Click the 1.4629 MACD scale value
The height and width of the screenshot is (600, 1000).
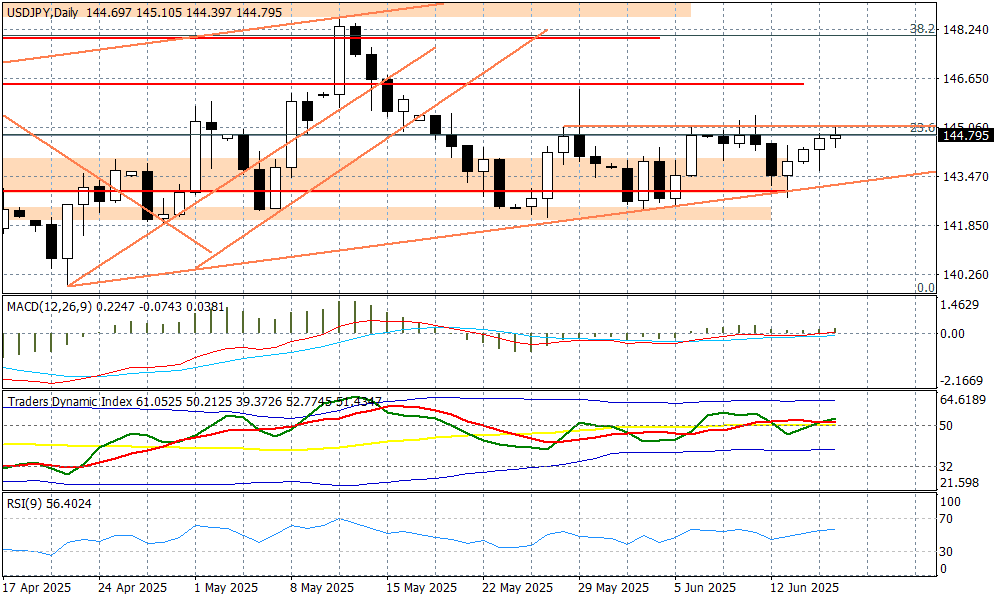[x=962, y=304]
